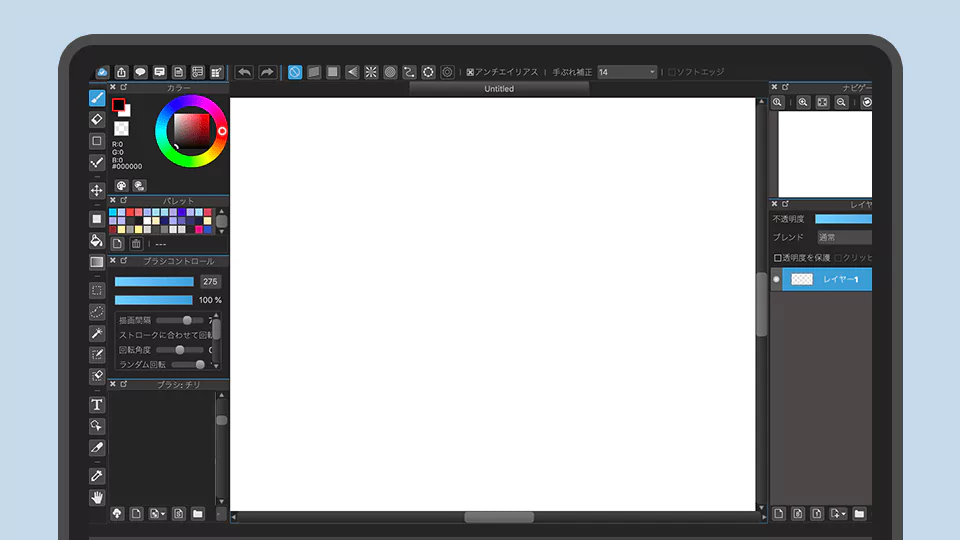
Task: Click the Redo arrow button
Action: (x=267, y=72)
